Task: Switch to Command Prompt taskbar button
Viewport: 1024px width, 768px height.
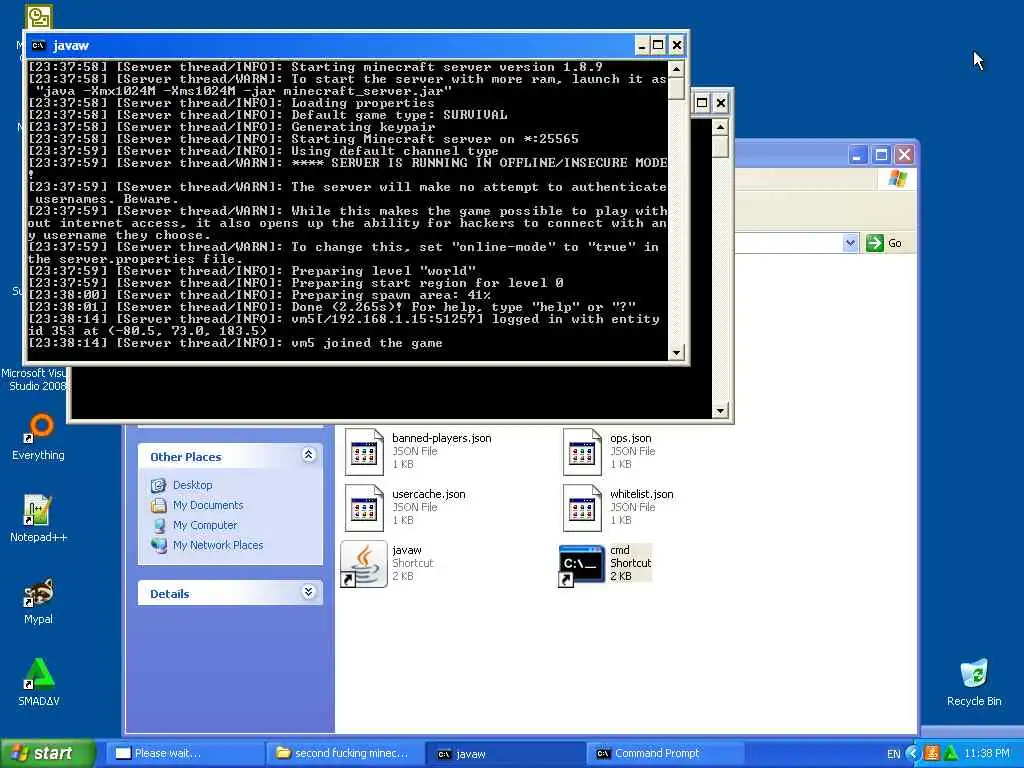Action: (666, 753)
